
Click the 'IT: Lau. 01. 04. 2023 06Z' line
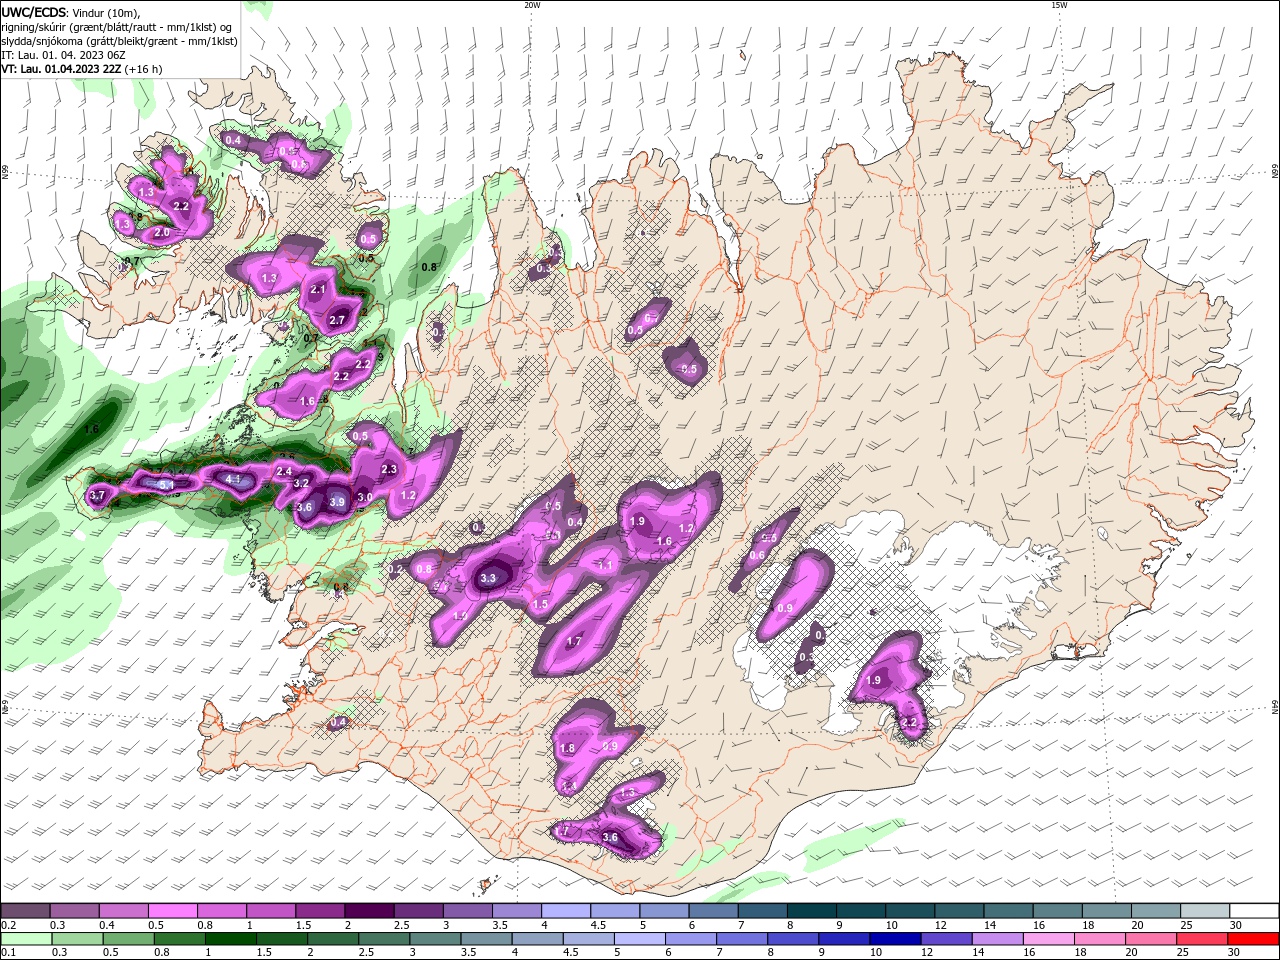[x=63, y=55]
